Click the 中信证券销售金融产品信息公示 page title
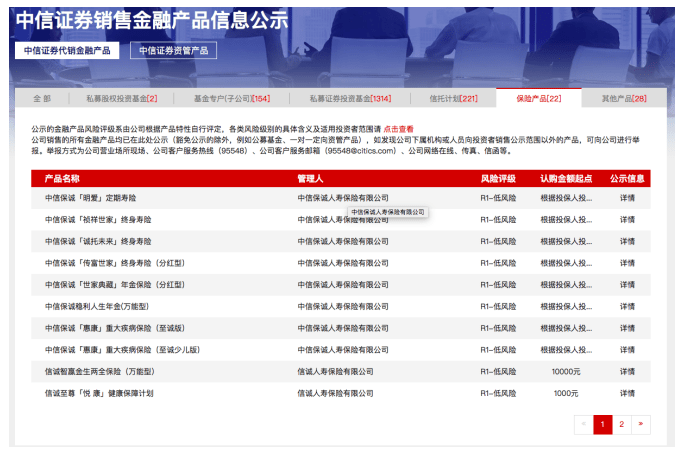681x461 pixels. (x=152, y=20)
